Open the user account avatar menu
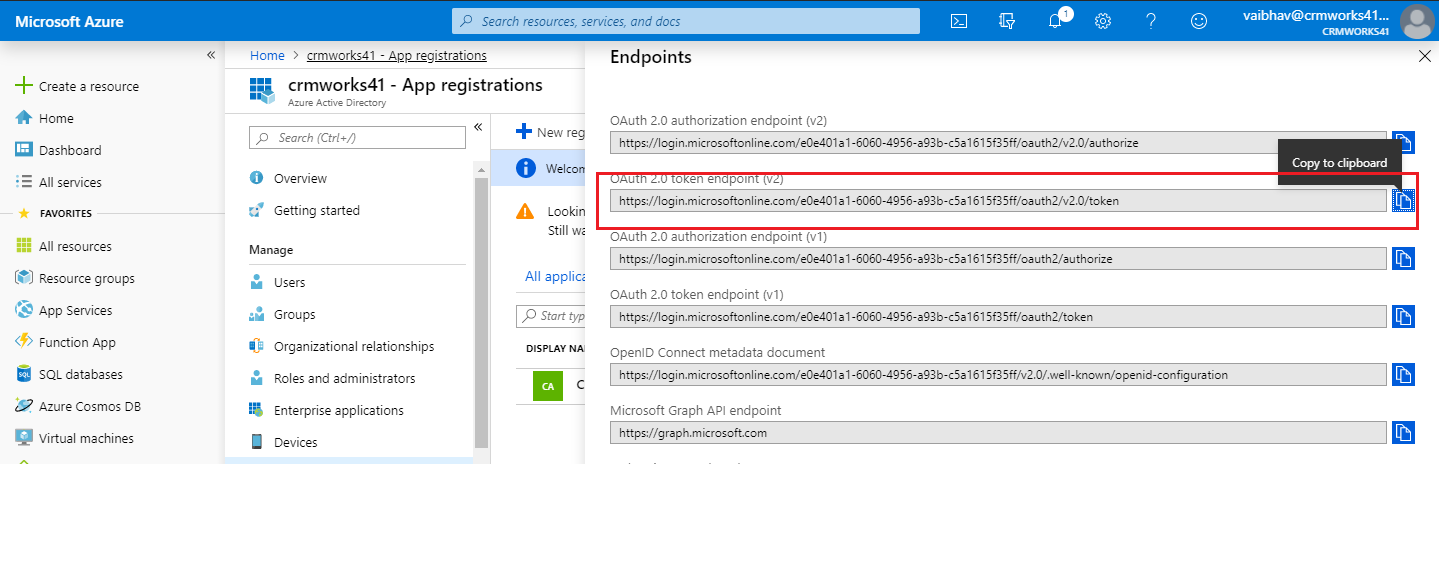 click(x=1417, y=21)
